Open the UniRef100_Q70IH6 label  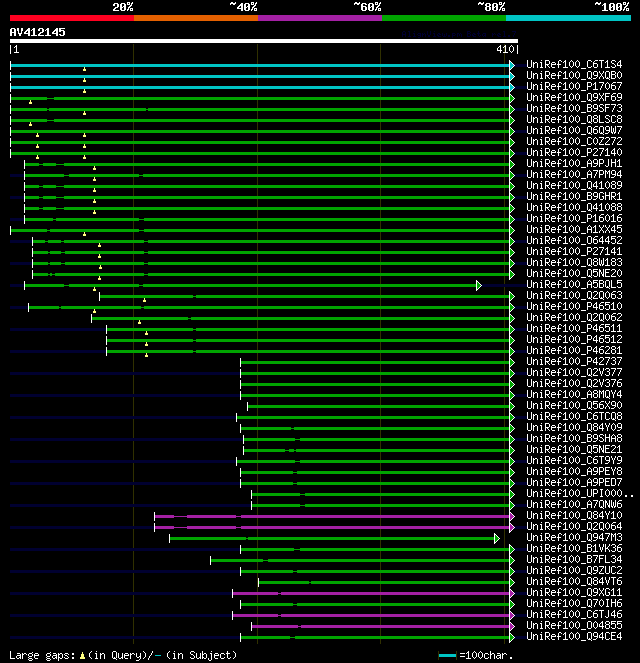(574, 603)
